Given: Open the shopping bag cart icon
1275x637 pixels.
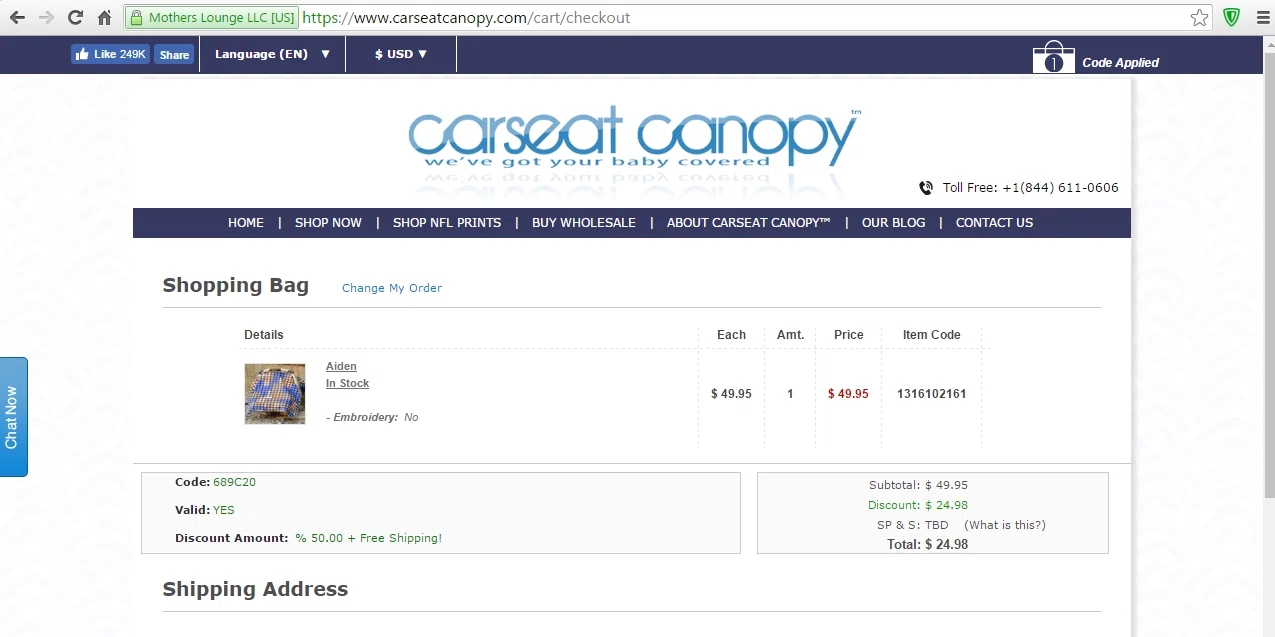Looking at the screenshot, I should [1053, 57].
